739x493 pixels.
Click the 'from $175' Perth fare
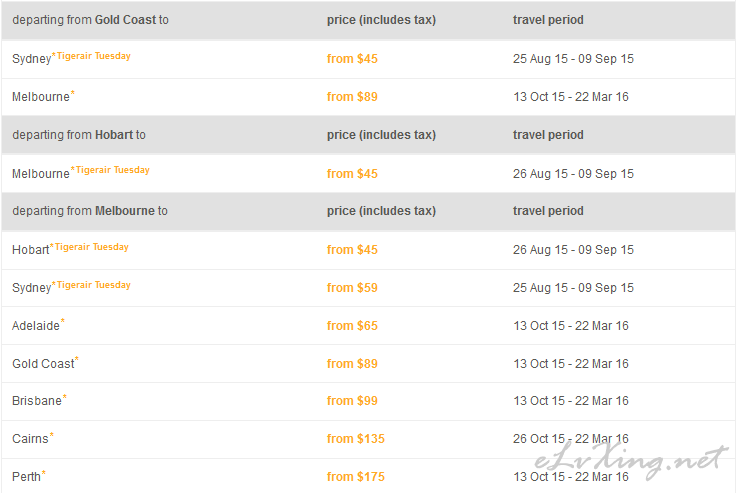356,477
